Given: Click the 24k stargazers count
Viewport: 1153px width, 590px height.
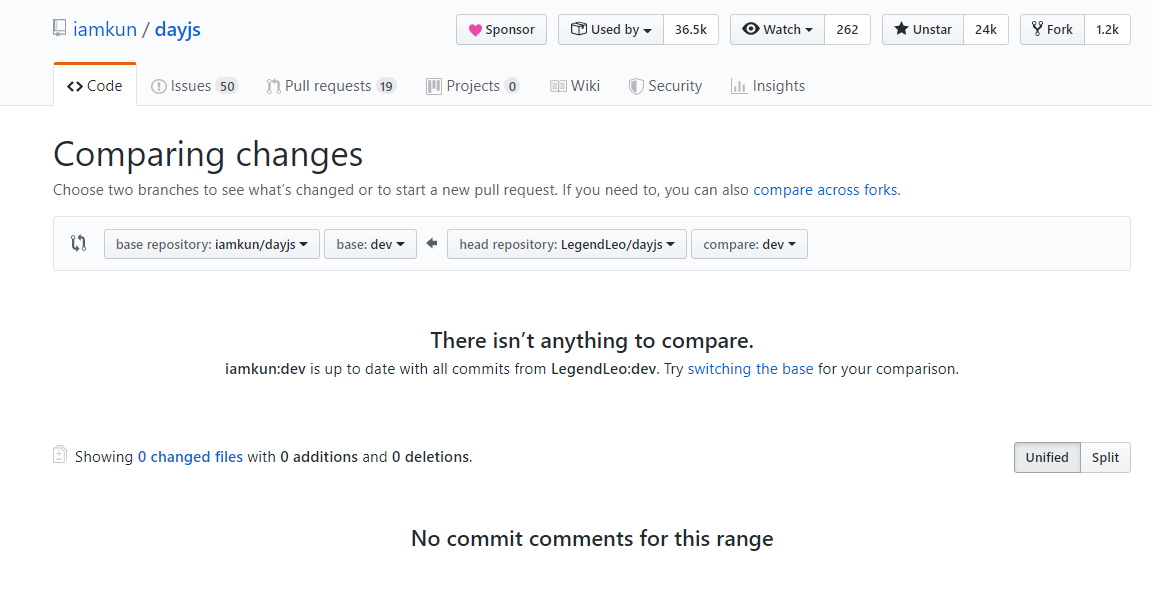Looking at the screenshot, I should point(986,29).
